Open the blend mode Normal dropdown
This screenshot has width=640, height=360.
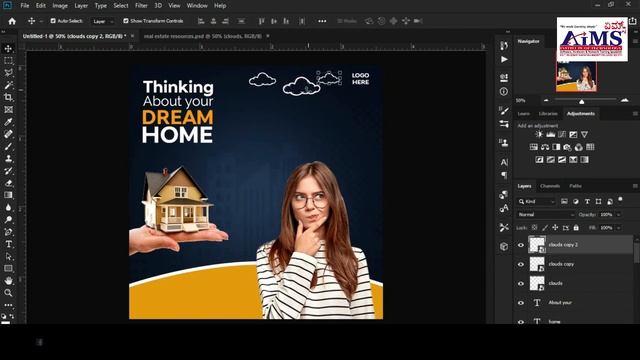(x=546, y=215)
